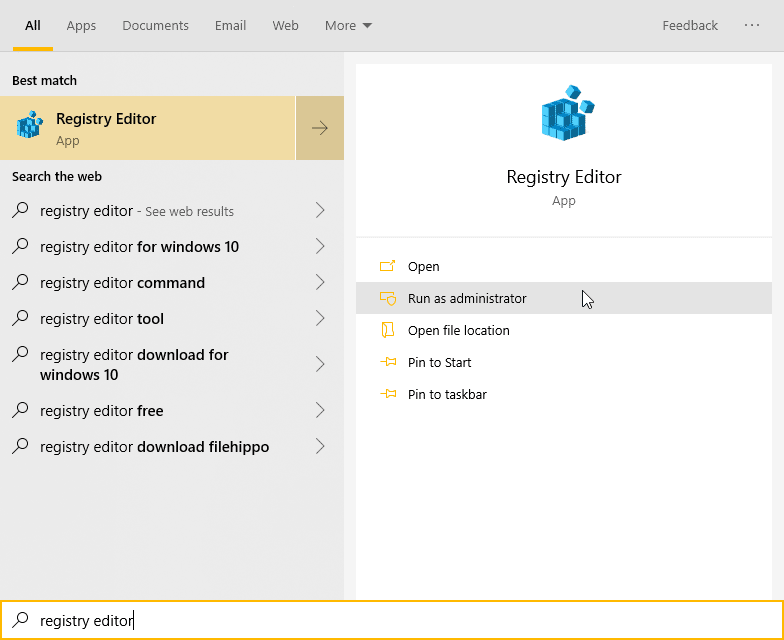The width and height of the screenshot is (784, 640).
Task: Open Registry Editor via Open action
Action: point(564,266)
